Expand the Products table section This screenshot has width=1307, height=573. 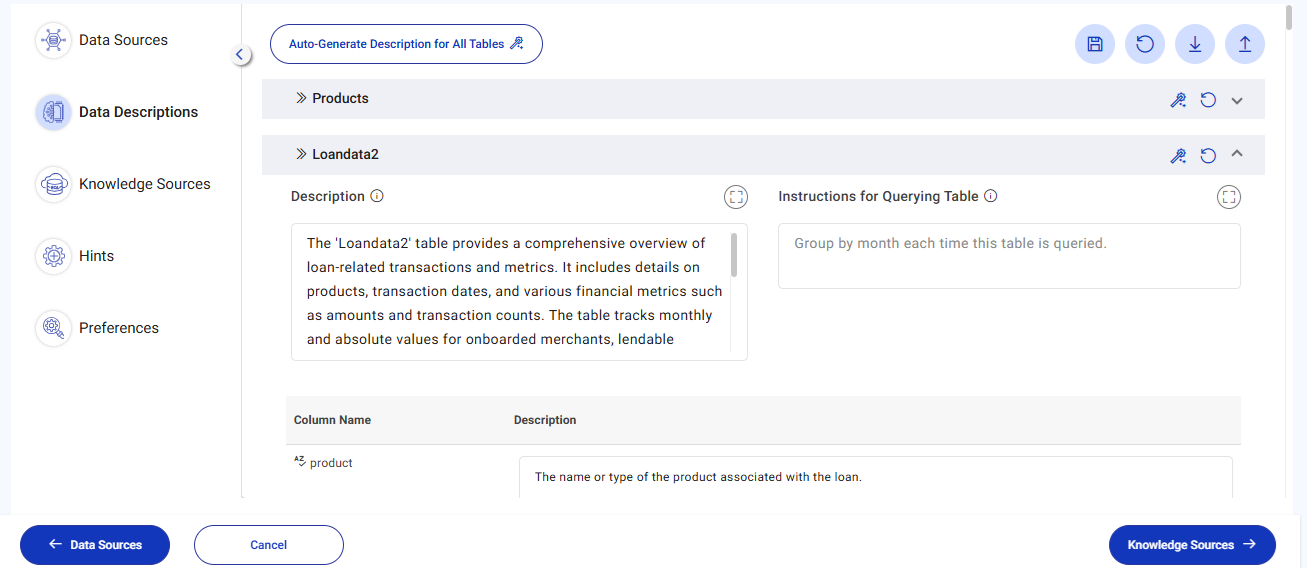(x=1237, y=100)
